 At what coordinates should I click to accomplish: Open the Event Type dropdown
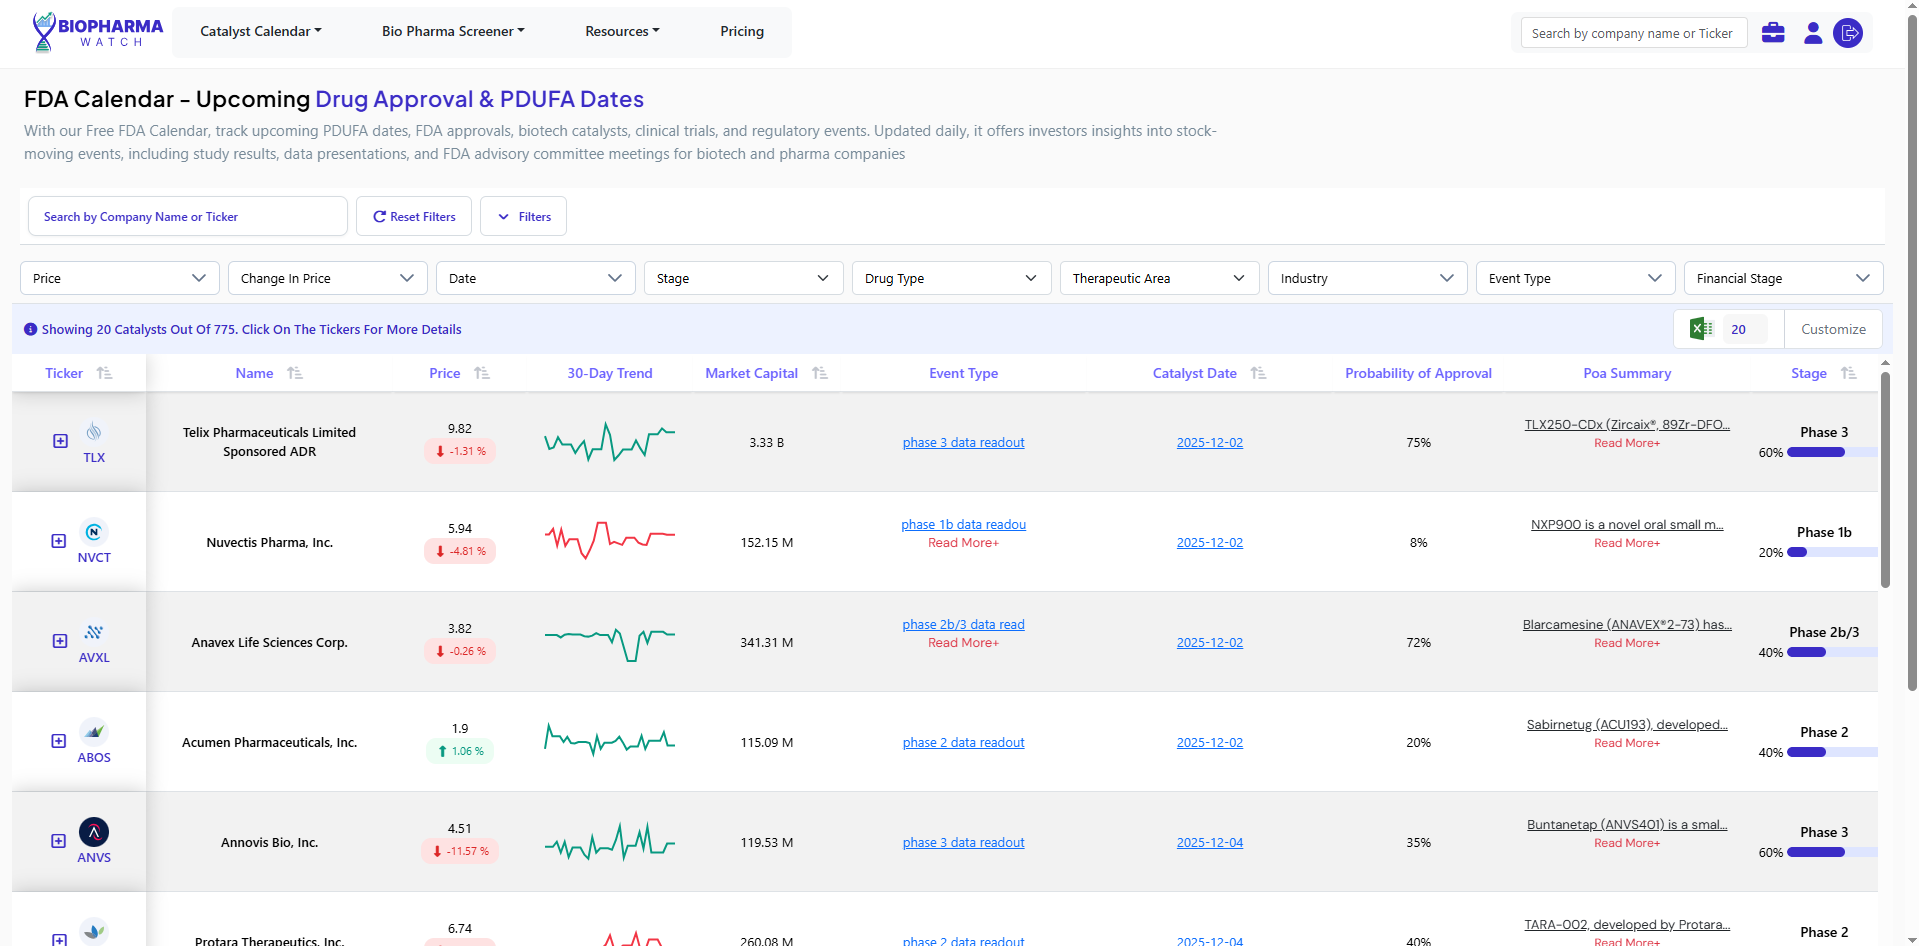1576,278
